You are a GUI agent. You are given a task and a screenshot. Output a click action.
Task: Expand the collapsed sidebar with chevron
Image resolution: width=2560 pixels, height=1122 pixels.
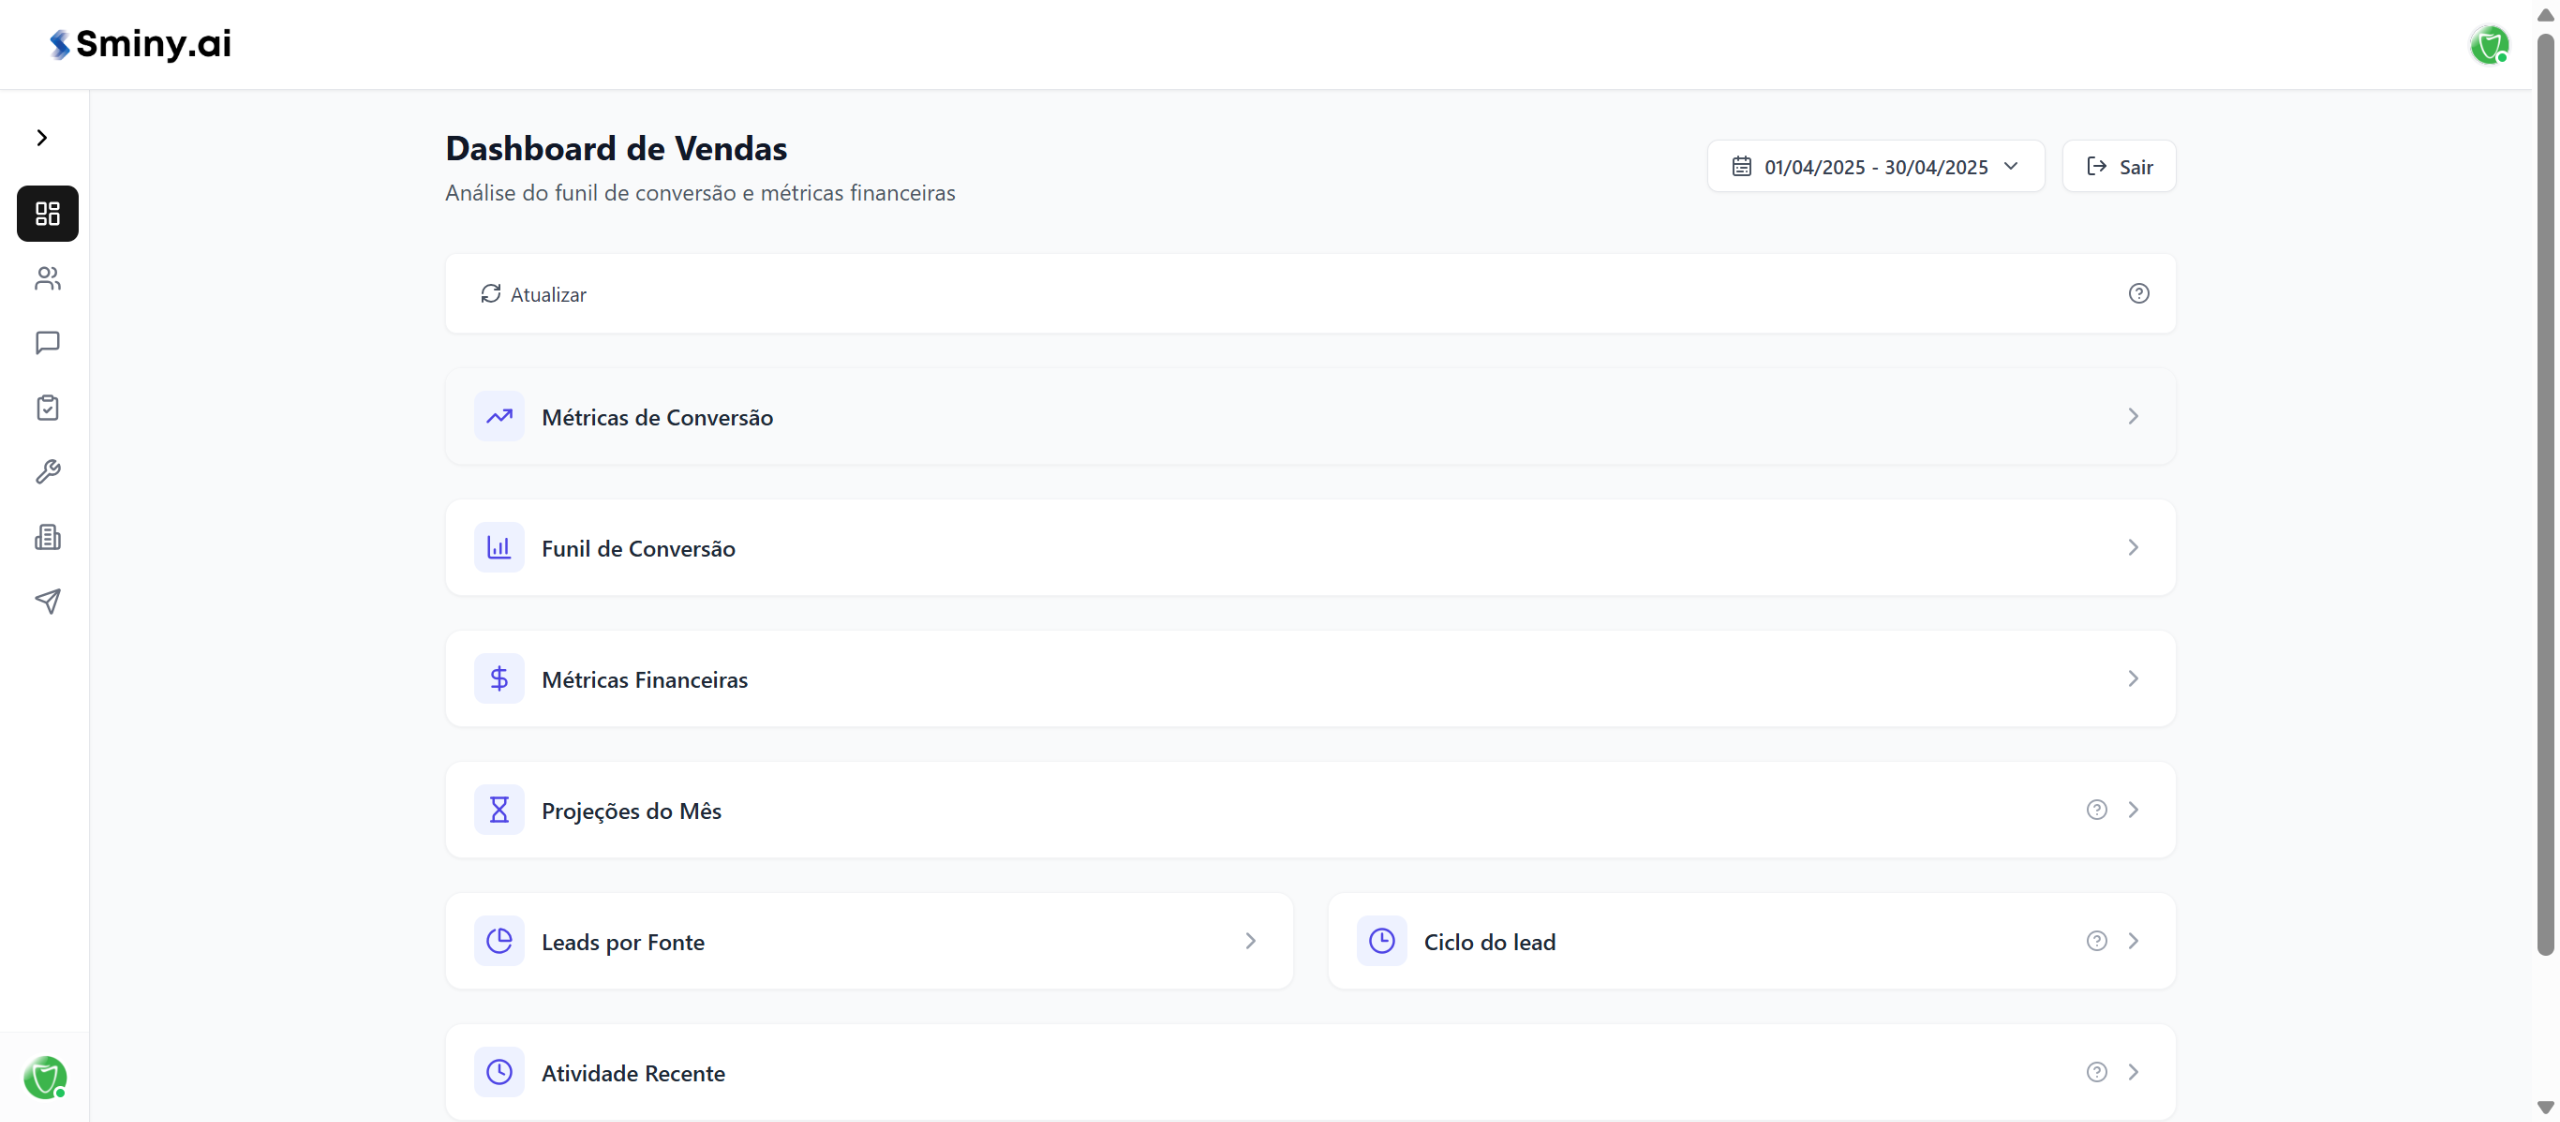[42, 137]
